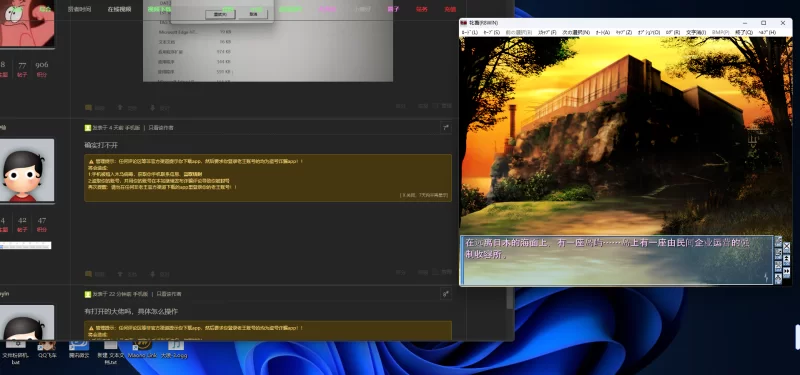Open the キャプ(Z) capture menu
The width and height of the screenshot is (800, 375).
pyautogui.click(x=623, y=32)
